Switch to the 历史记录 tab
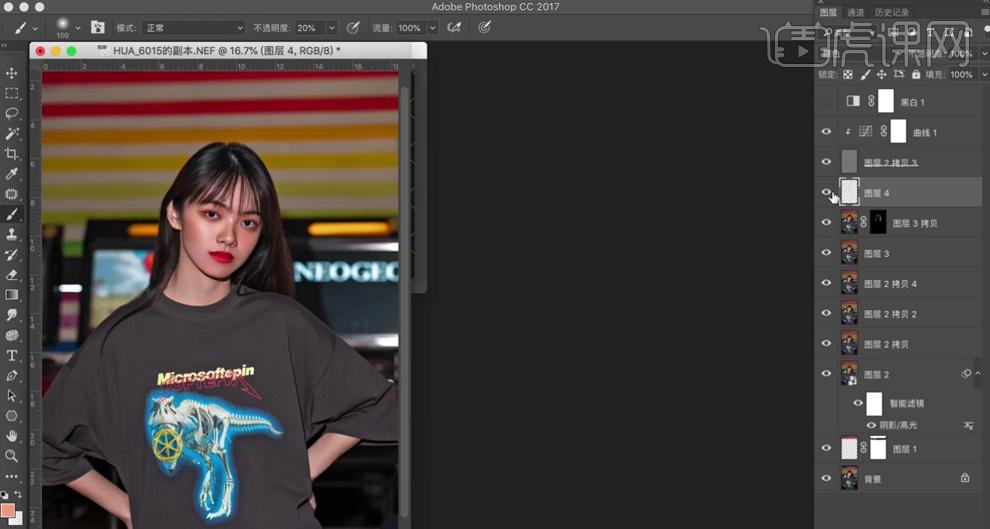 click(x=892, y=12)
